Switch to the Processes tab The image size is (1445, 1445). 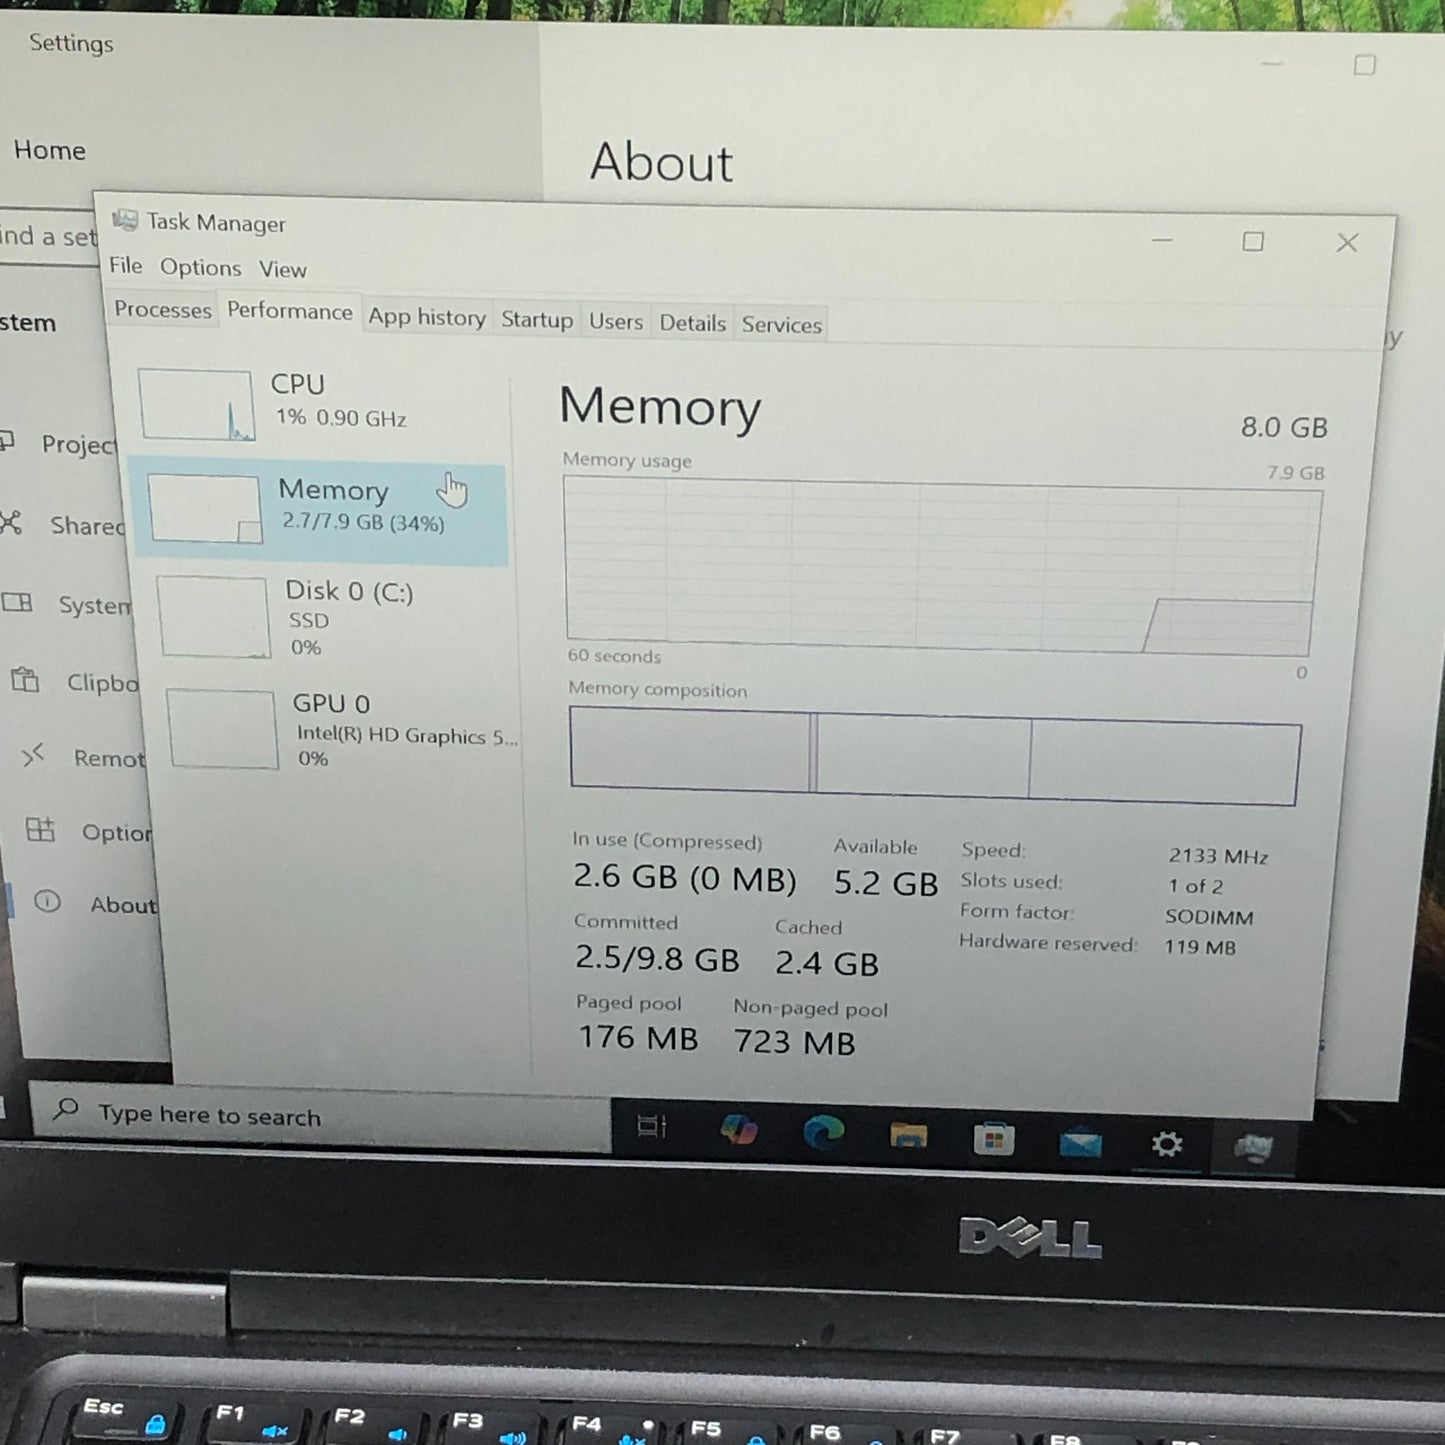coord(162,309)
